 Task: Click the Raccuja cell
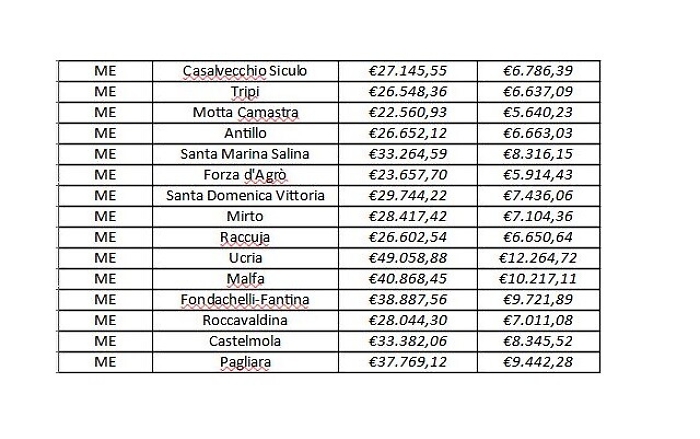245,238
